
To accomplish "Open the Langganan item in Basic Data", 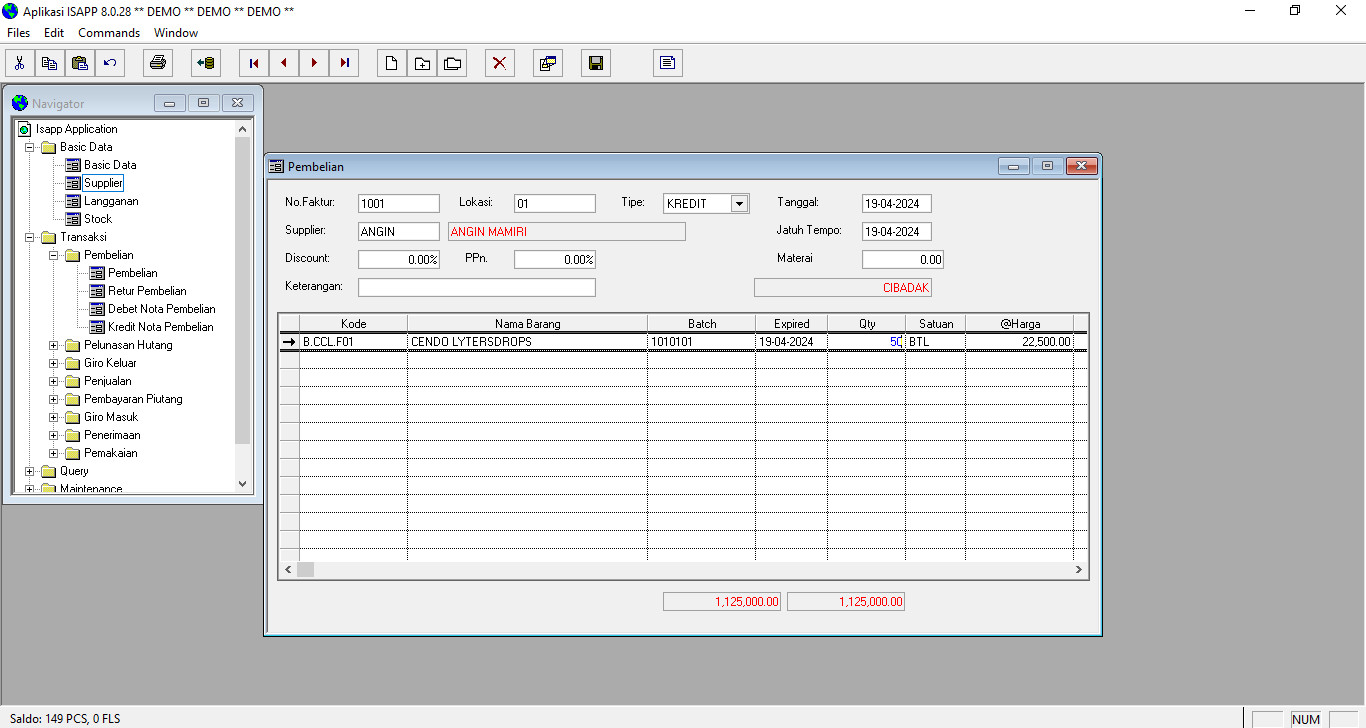I will pyautogui.click(x=111, y=201).
